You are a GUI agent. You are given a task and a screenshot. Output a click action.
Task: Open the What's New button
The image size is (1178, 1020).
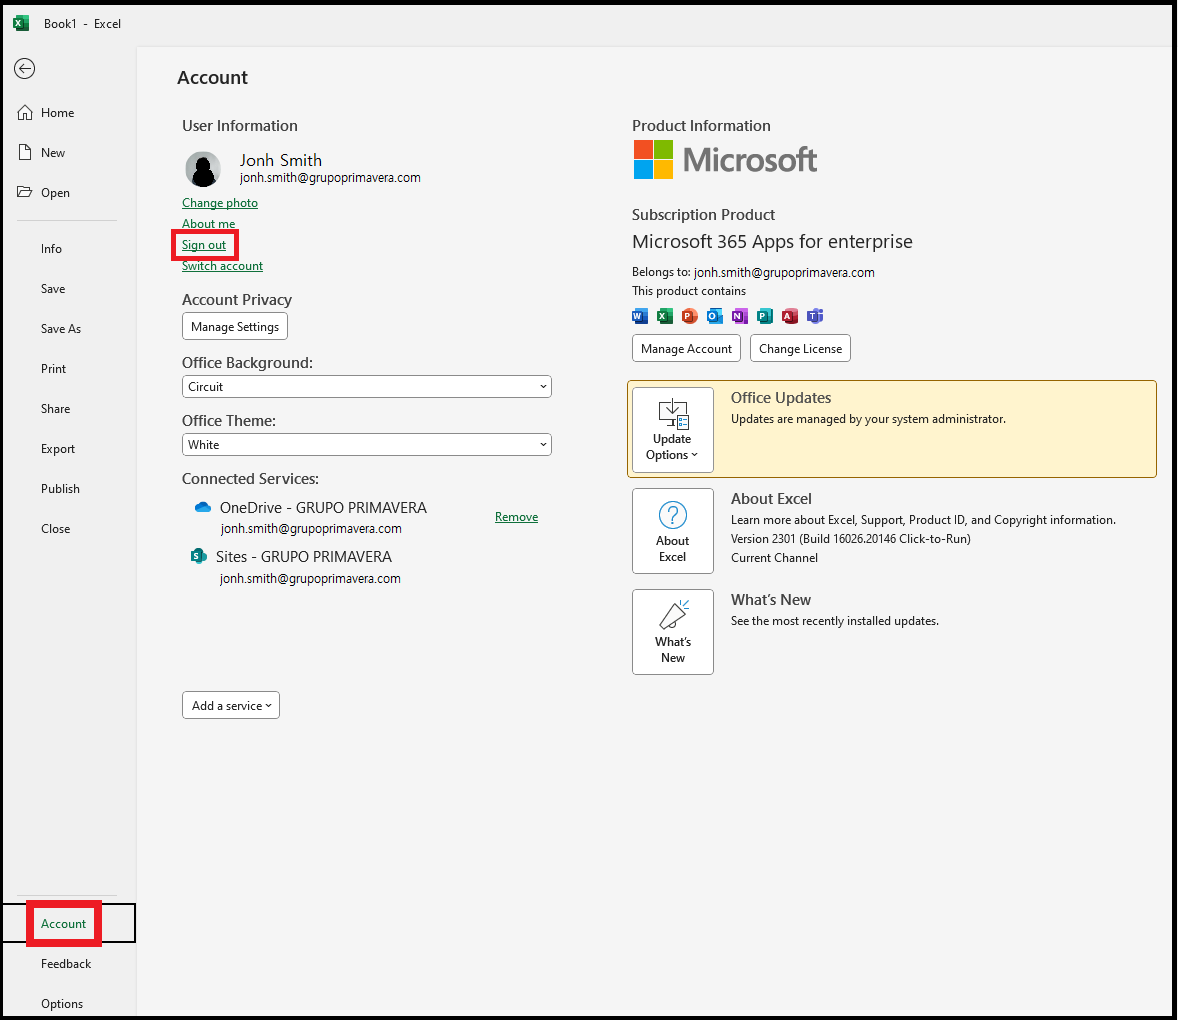coord(672,632)
